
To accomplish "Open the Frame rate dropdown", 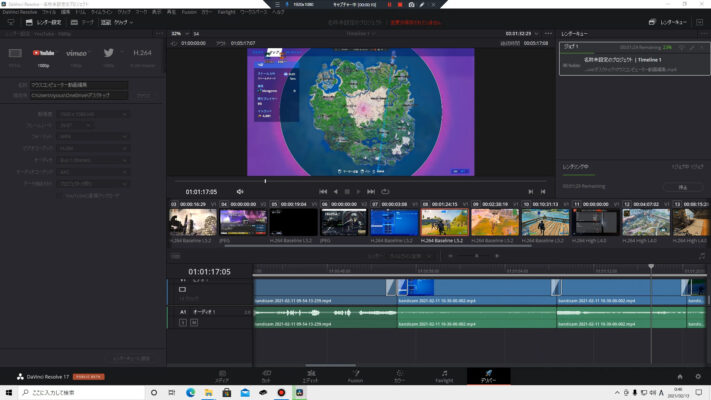I will pyautogui.click(x=75, y=125).
